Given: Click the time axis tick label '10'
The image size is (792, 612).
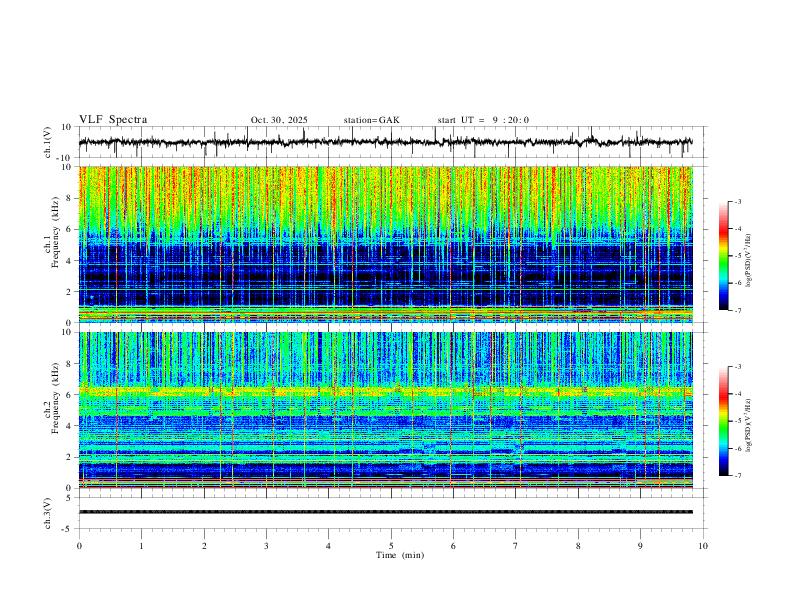Looking at the screenshot, I should [703, 546].
